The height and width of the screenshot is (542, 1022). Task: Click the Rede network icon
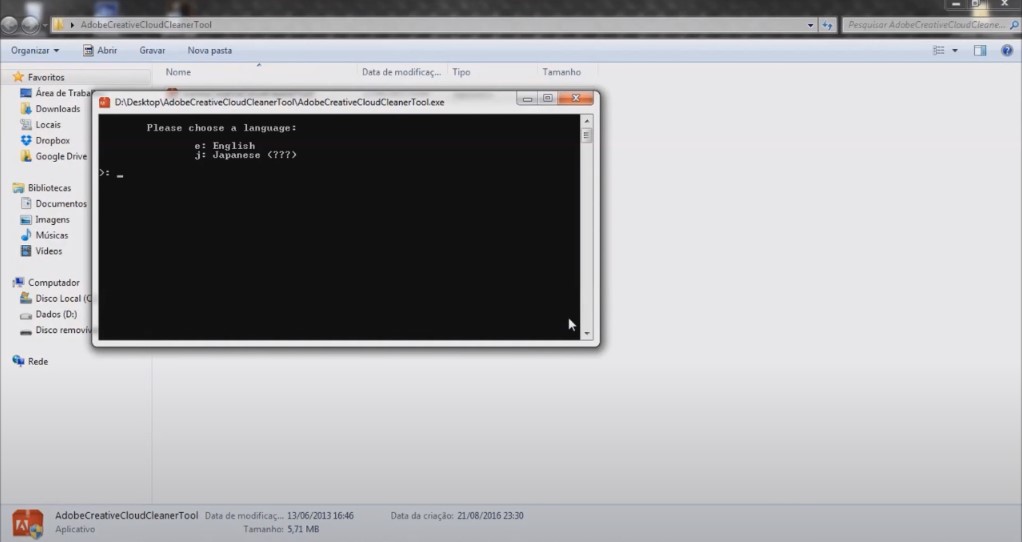18,362
